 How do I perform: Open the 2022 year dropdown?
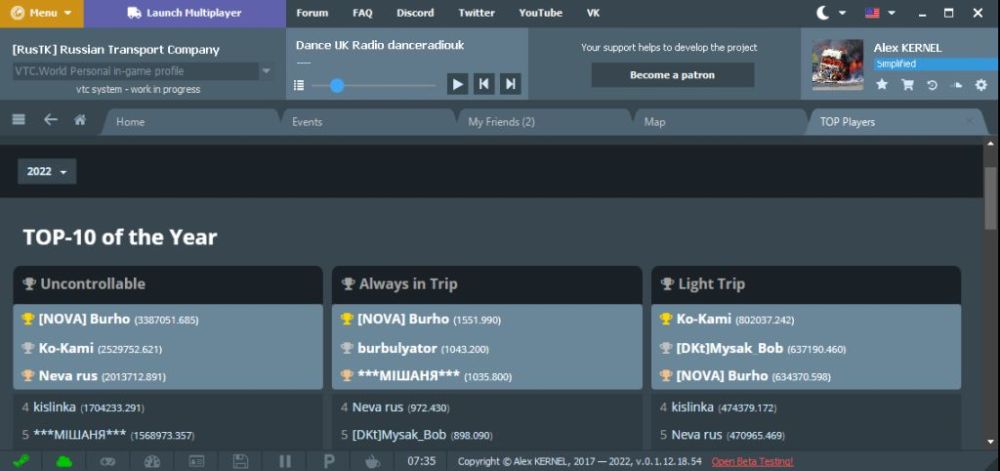[47, 172]
